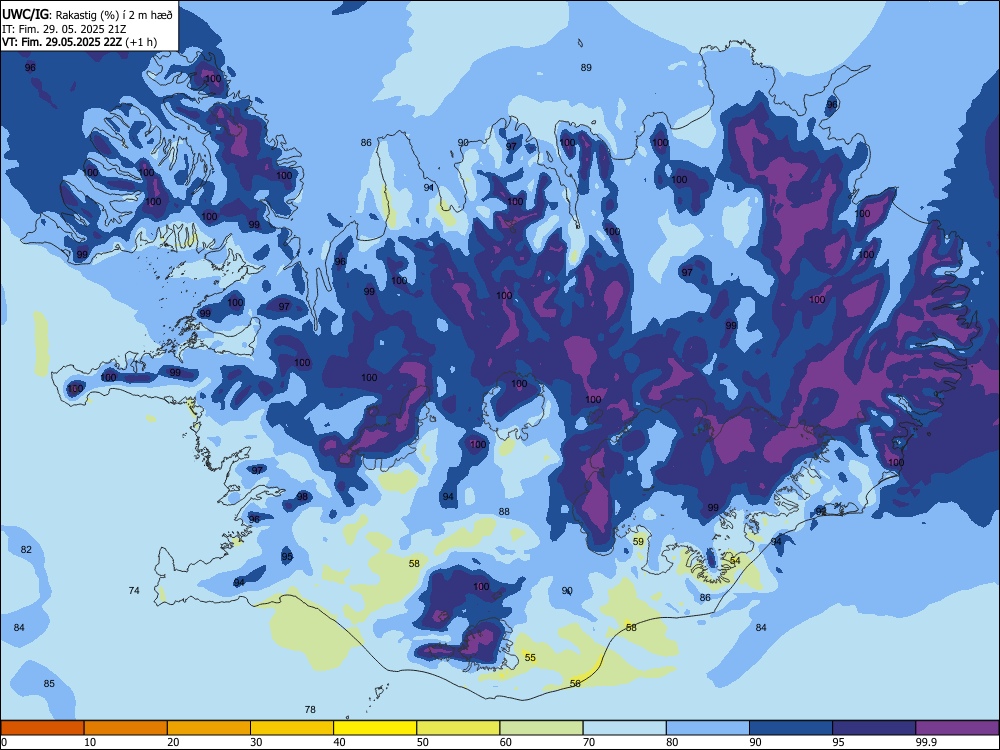Click the humidity value '82' on the map
1000x750 pixels.
click(x=26, y=550)
